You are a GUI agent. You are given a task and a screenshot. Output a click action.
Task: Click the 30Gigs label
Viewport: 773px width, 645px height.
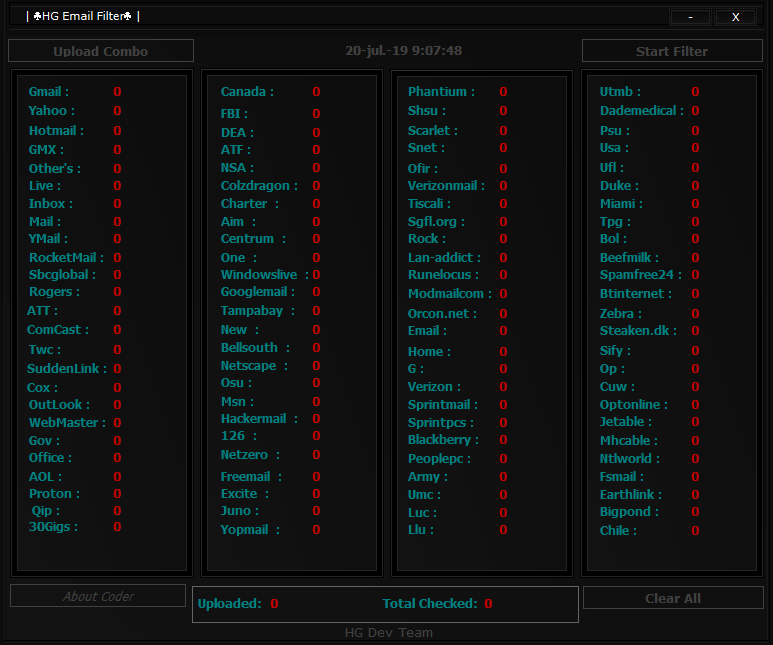click(x=53, y=527)
